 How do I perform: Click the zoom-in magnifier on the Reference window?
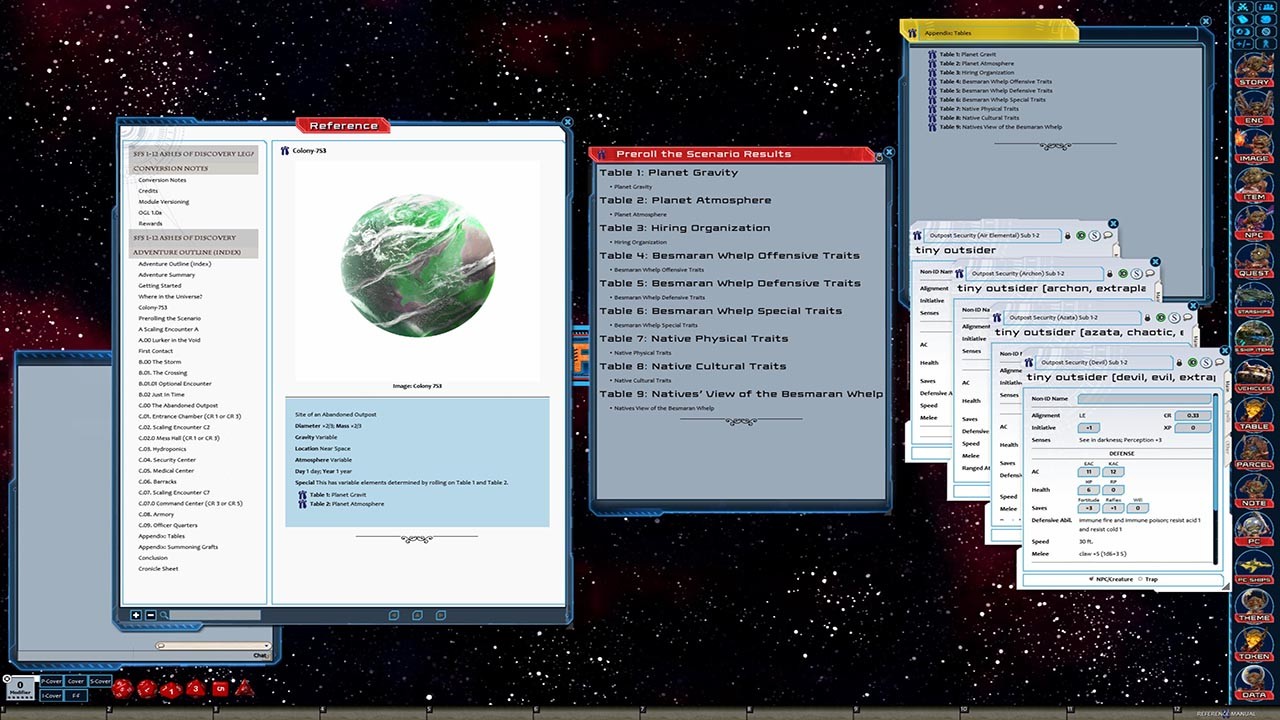136,615
